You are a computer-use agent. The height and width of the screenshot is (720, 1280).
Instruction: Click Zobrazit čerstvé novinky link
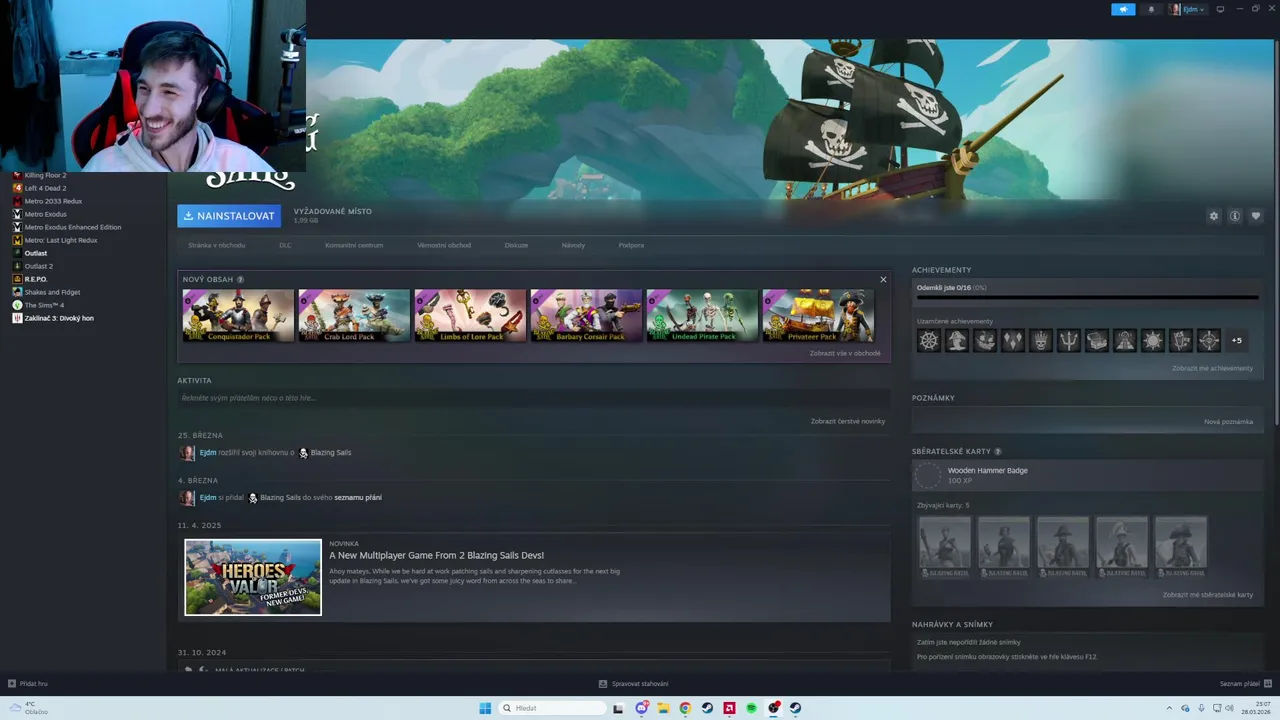848,421
